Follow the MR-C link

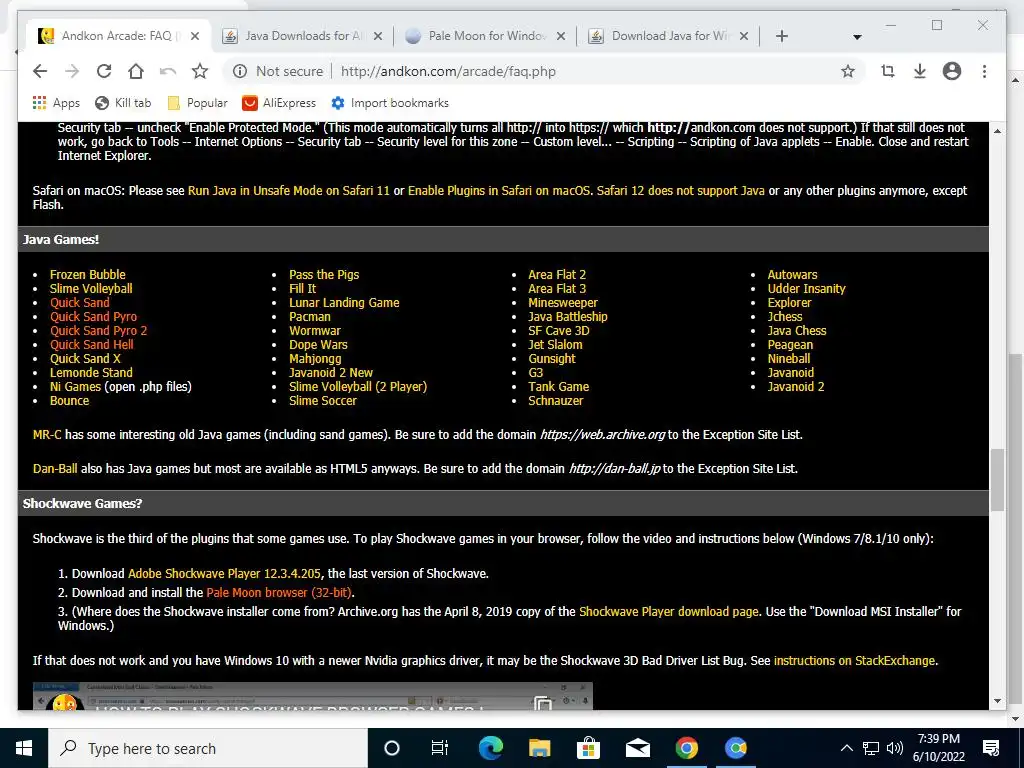click(47, 434)
